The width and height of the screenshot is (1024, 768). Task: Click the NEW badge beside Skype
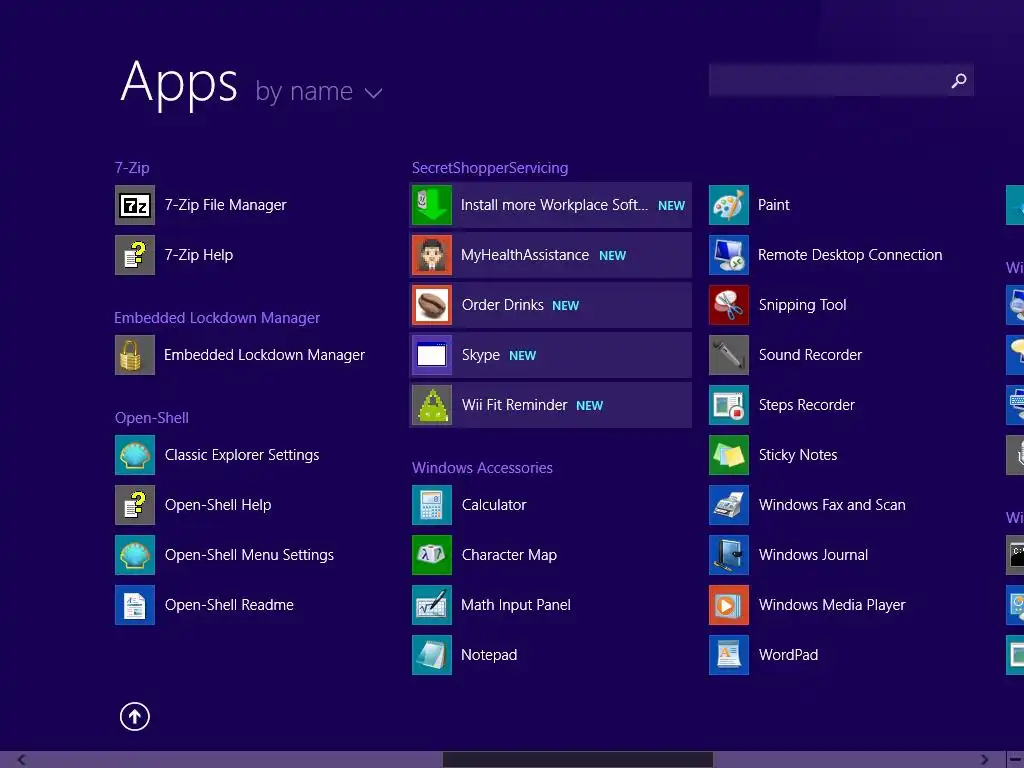pyautogui.click(x=522, y=356)
